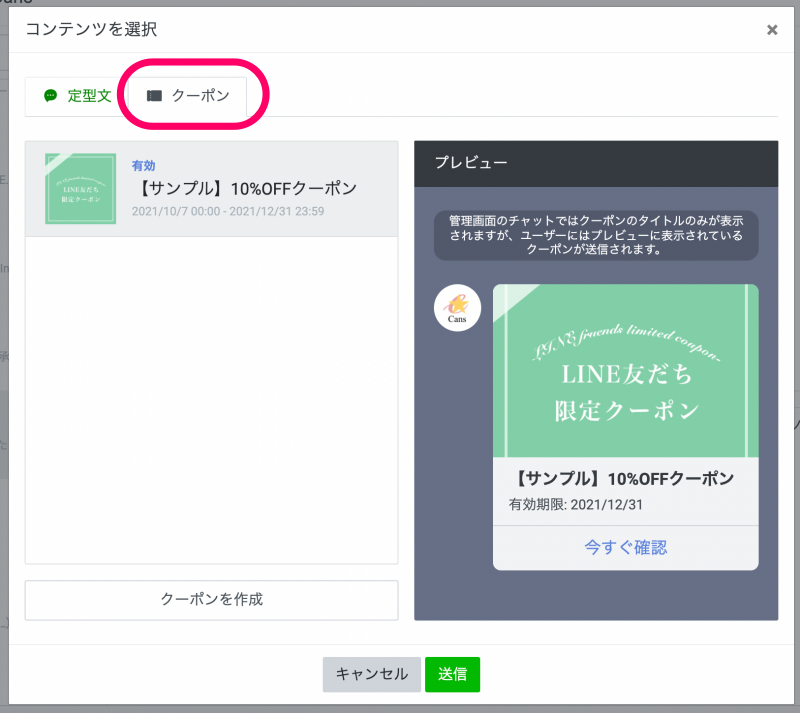Image resolution: width=800 pixels, height=713 pixels.
Task: Click the empty area below coupon list
Action: coord(211,400)
